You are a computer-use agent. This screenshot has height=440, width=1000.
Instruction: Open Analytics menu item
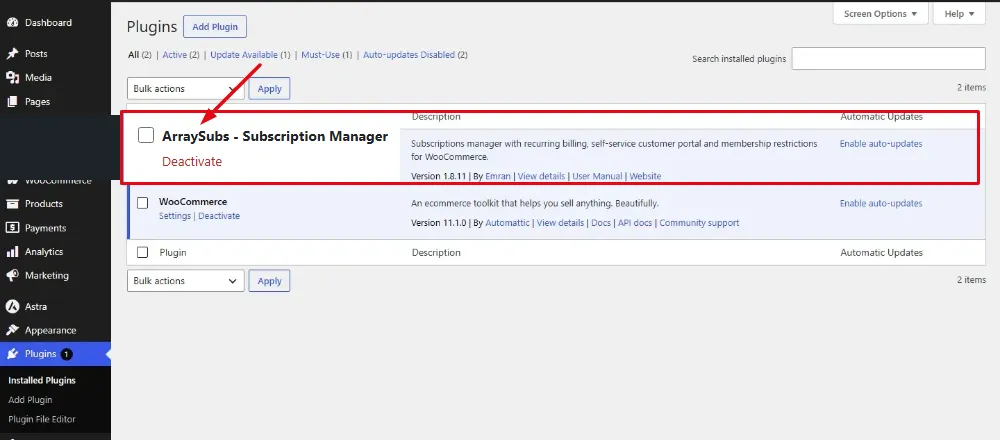44,251
